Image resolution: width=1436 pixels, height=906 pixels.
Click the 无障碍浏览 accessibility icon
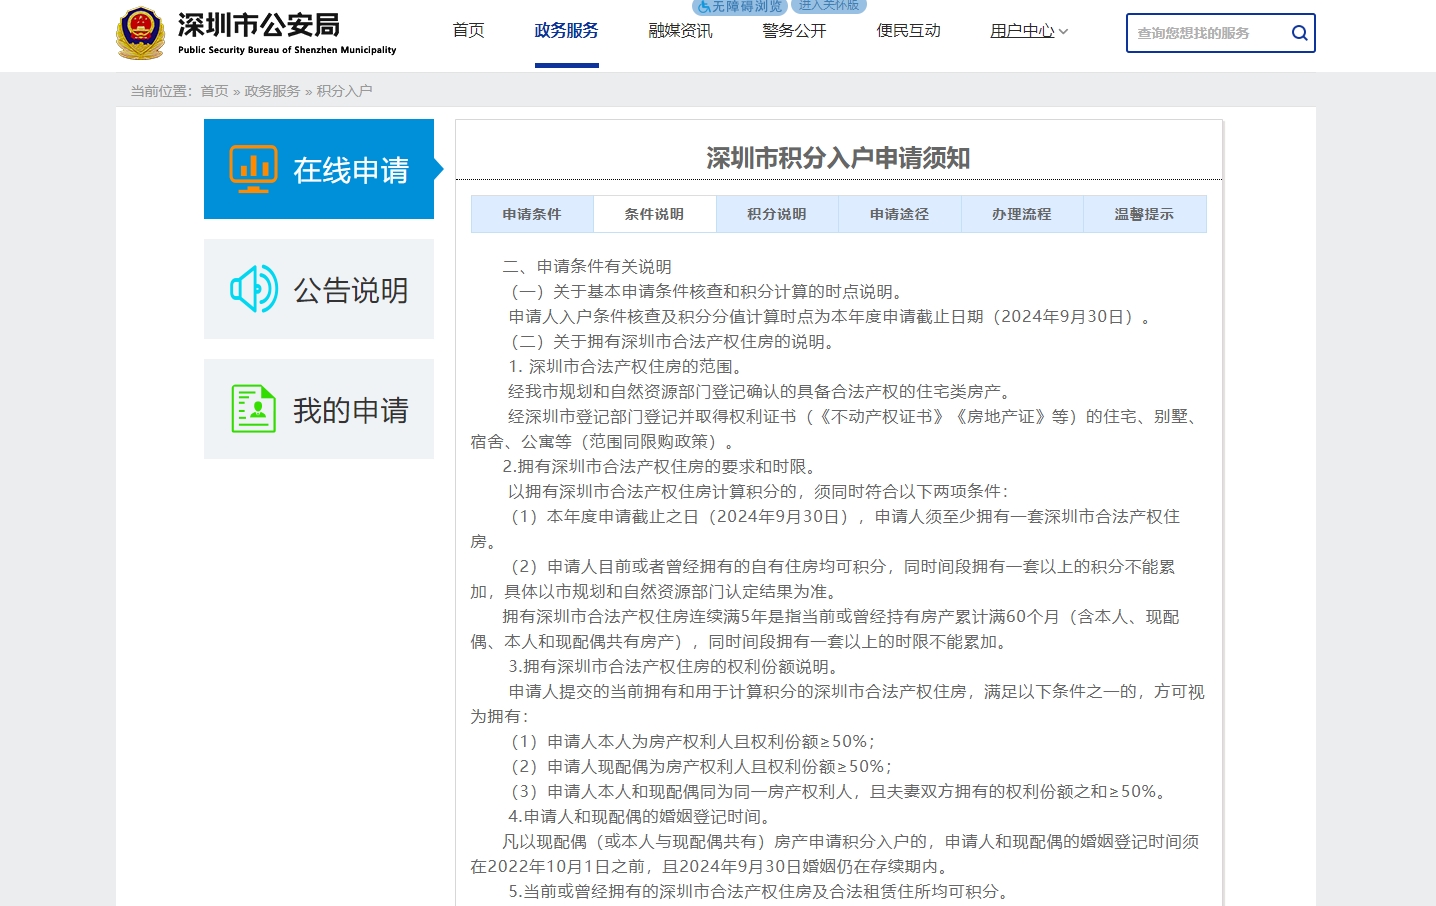click(704, 7)
